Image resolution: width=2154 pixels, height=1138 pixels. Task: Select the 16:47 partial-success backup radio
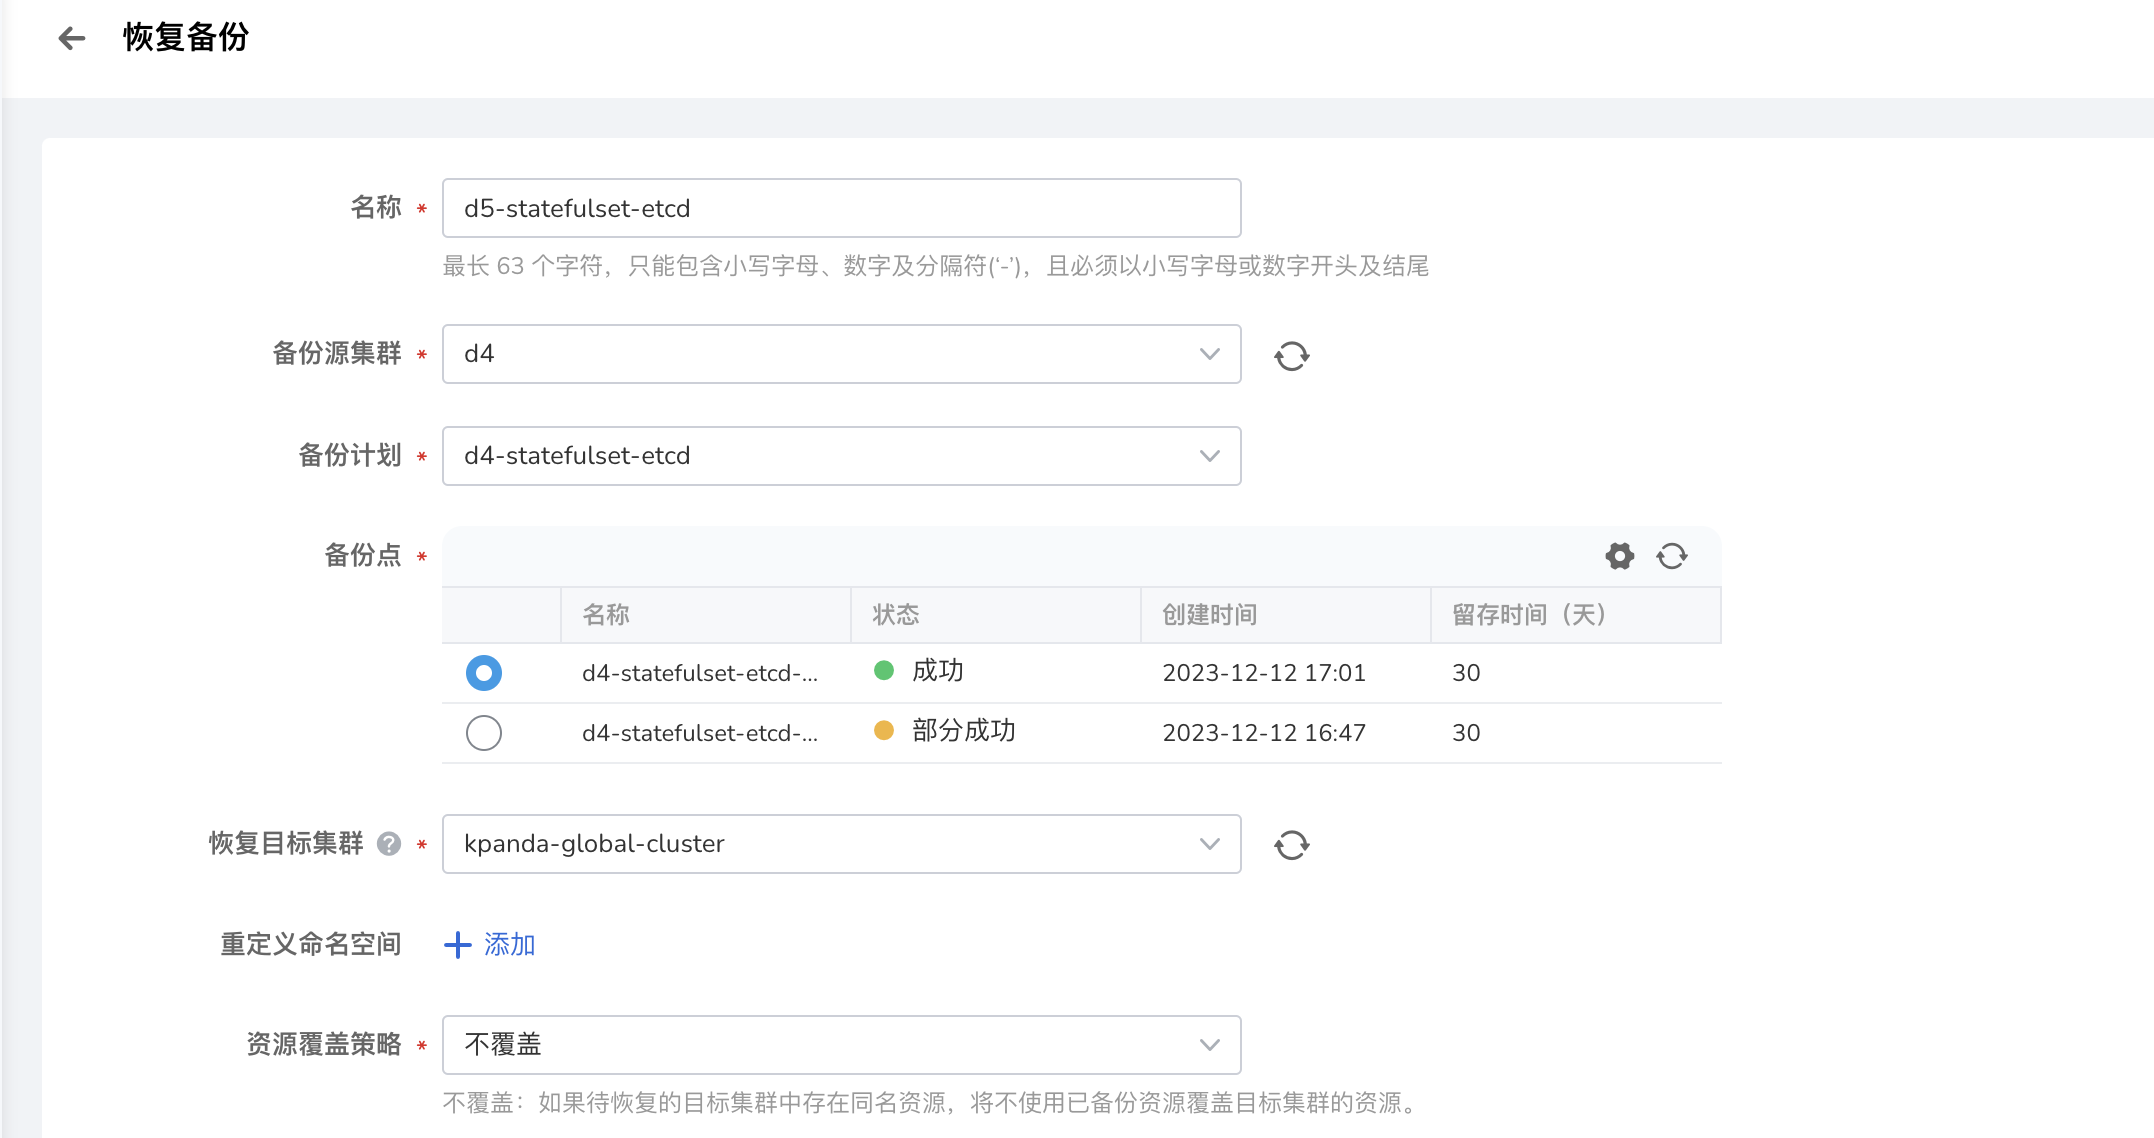pos(484,733)
